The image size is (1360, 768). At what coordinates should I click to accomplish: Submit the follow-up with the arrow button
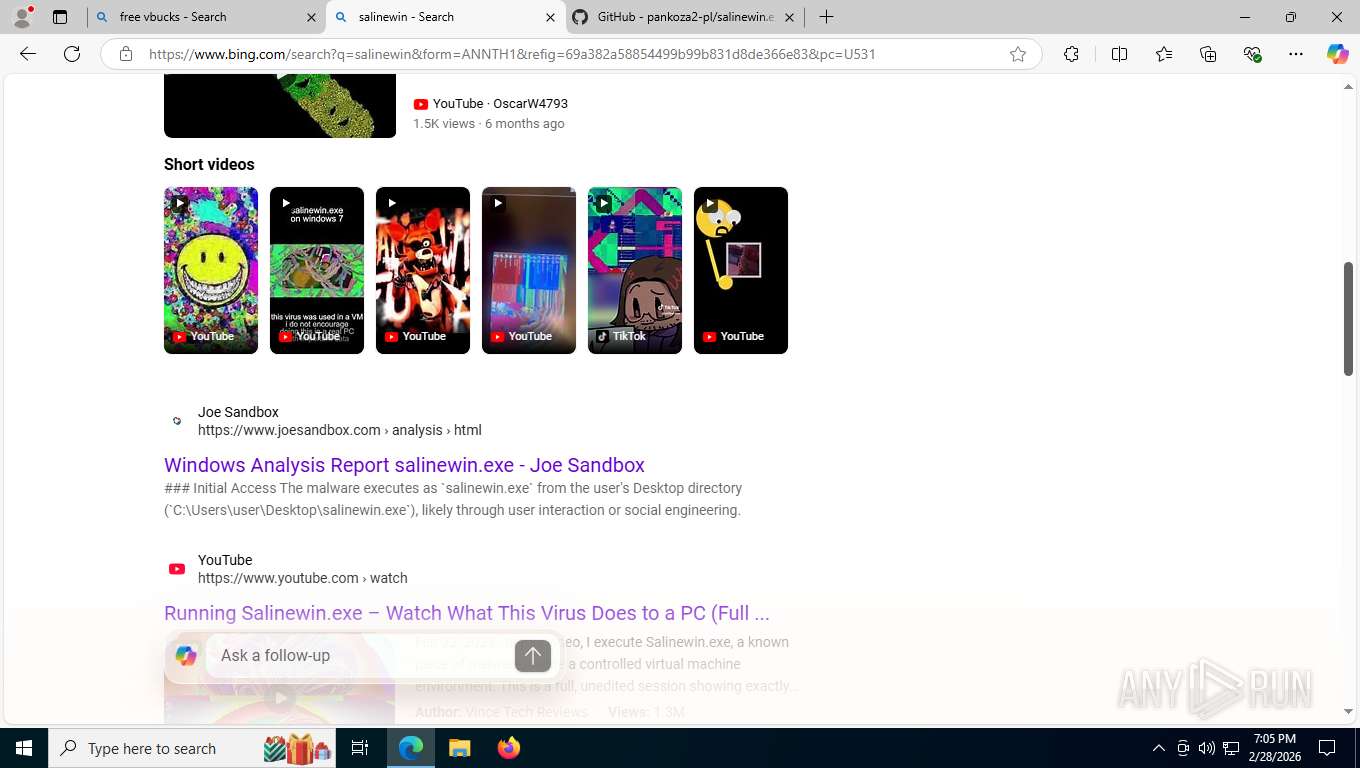pos(533,656)
